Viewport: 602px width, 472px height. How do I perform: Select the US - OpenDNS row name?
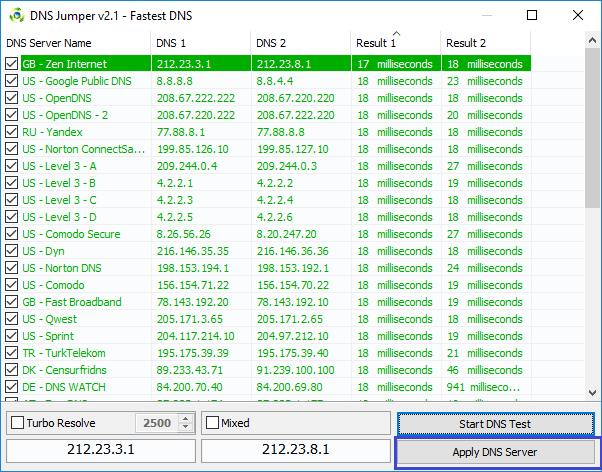point(57,98)
